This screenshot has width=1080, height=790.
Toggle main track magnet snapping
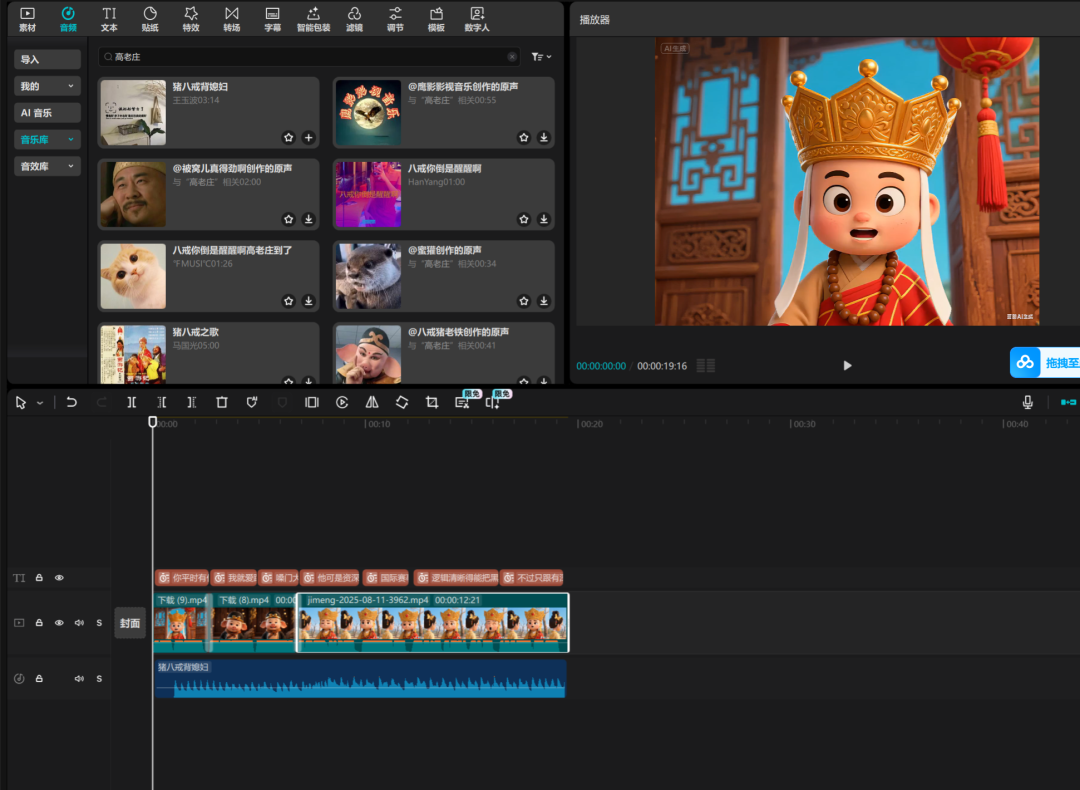pos(1068,403)
